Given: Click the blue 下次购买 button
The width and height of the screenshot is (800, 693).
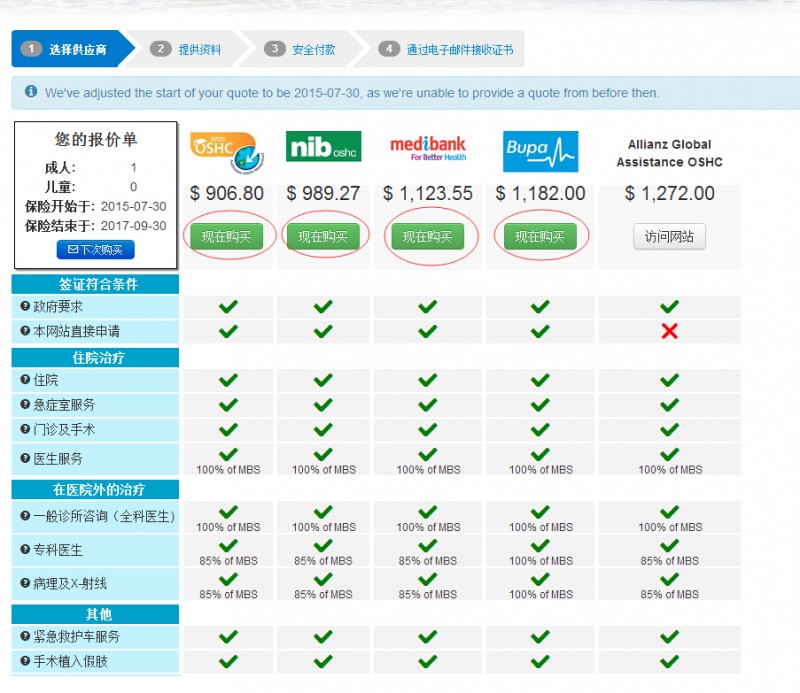Looking at the screenshot, I should click(x=95, y=250).
